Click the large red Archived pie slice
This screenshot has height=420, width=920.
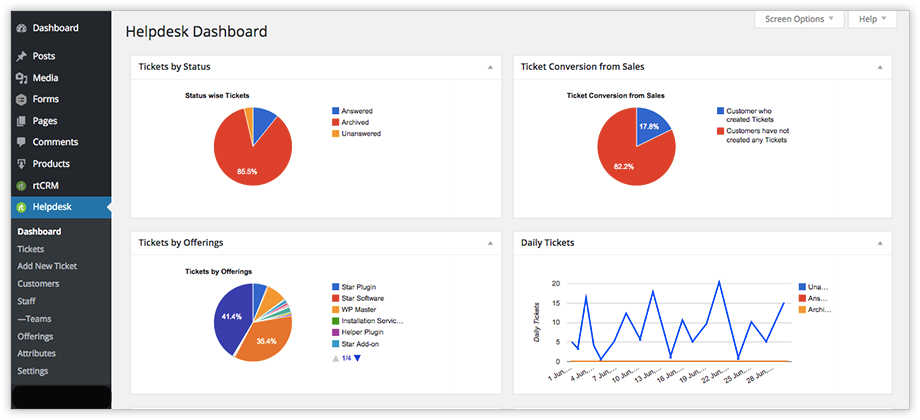click(245, 162)
